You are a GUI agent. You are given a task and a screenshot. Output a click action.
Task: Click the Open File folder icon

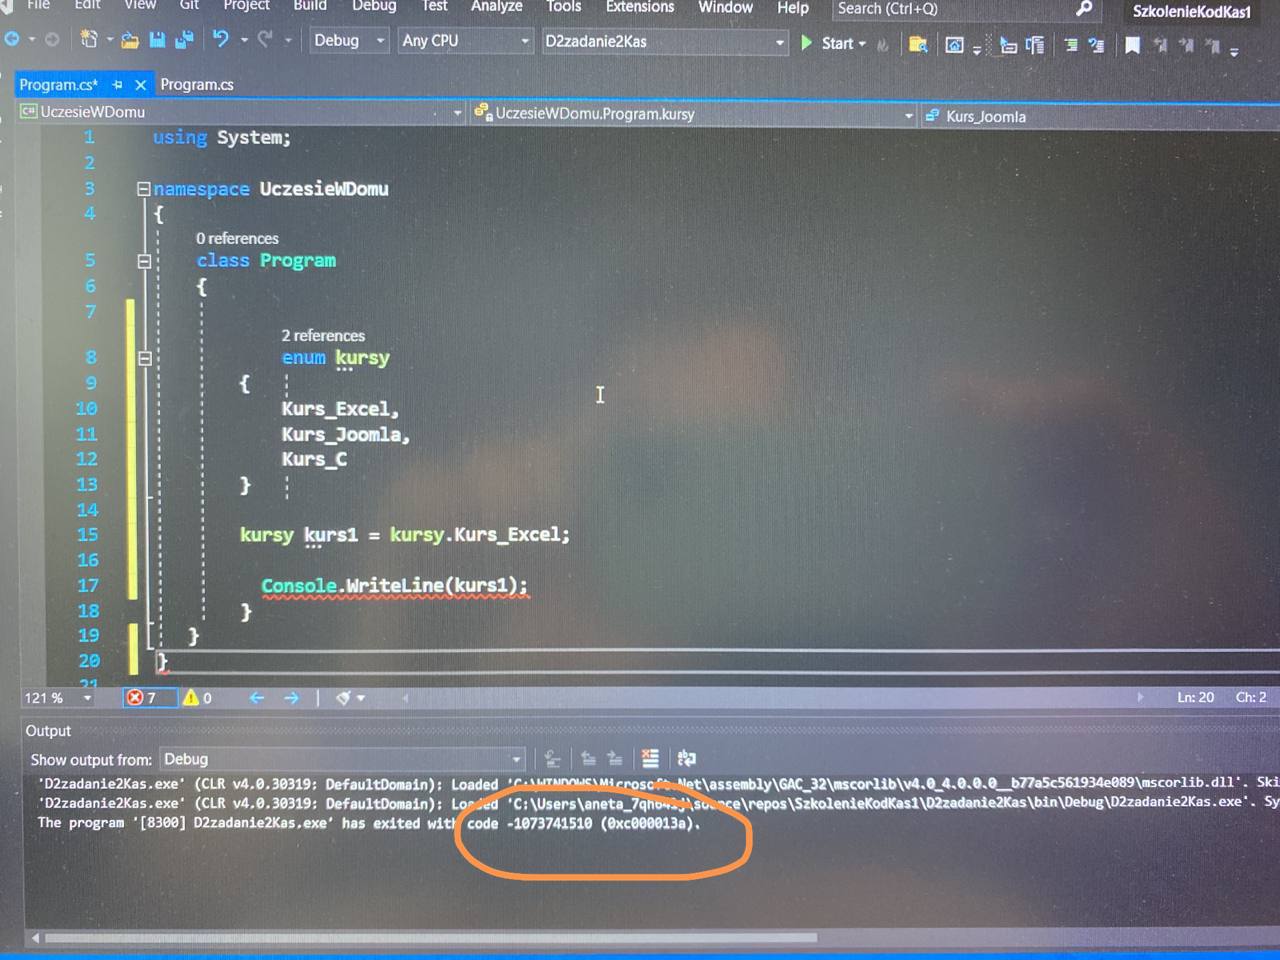(x=130, y=40)
